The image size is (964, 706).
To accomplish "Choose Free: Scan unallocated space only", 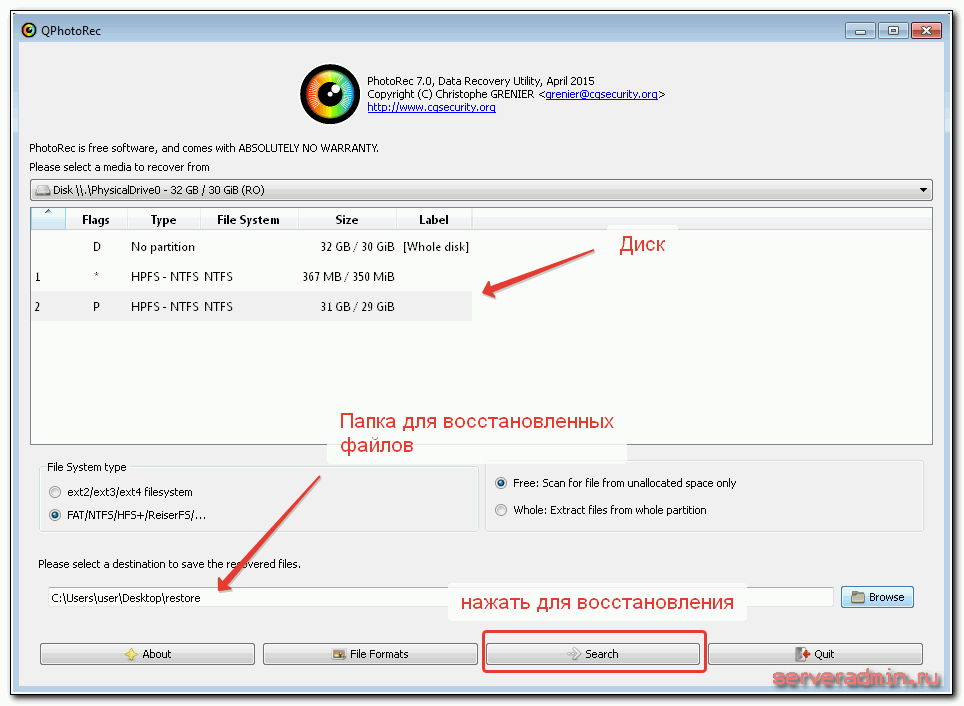I will (x=502, y=483).
